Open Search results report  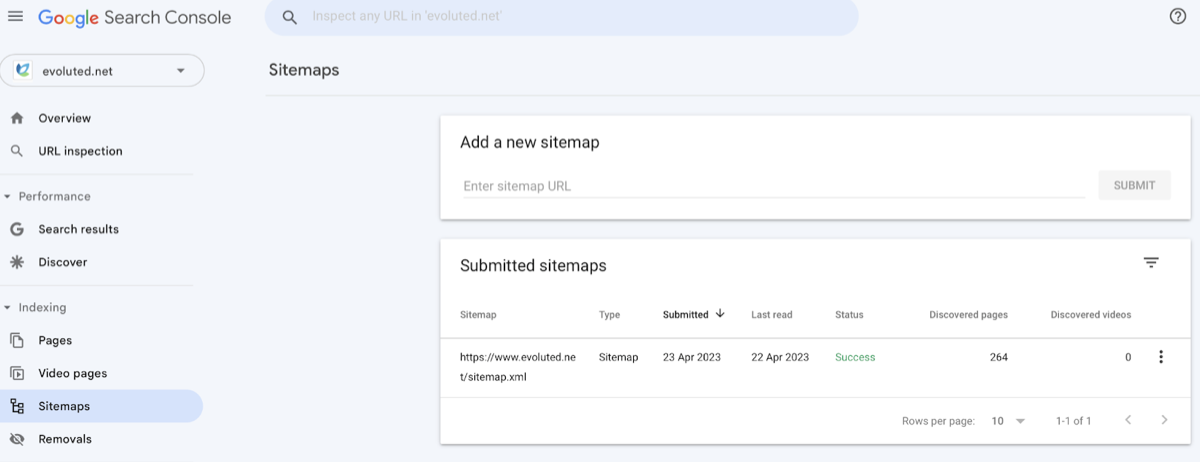[78, 229]
